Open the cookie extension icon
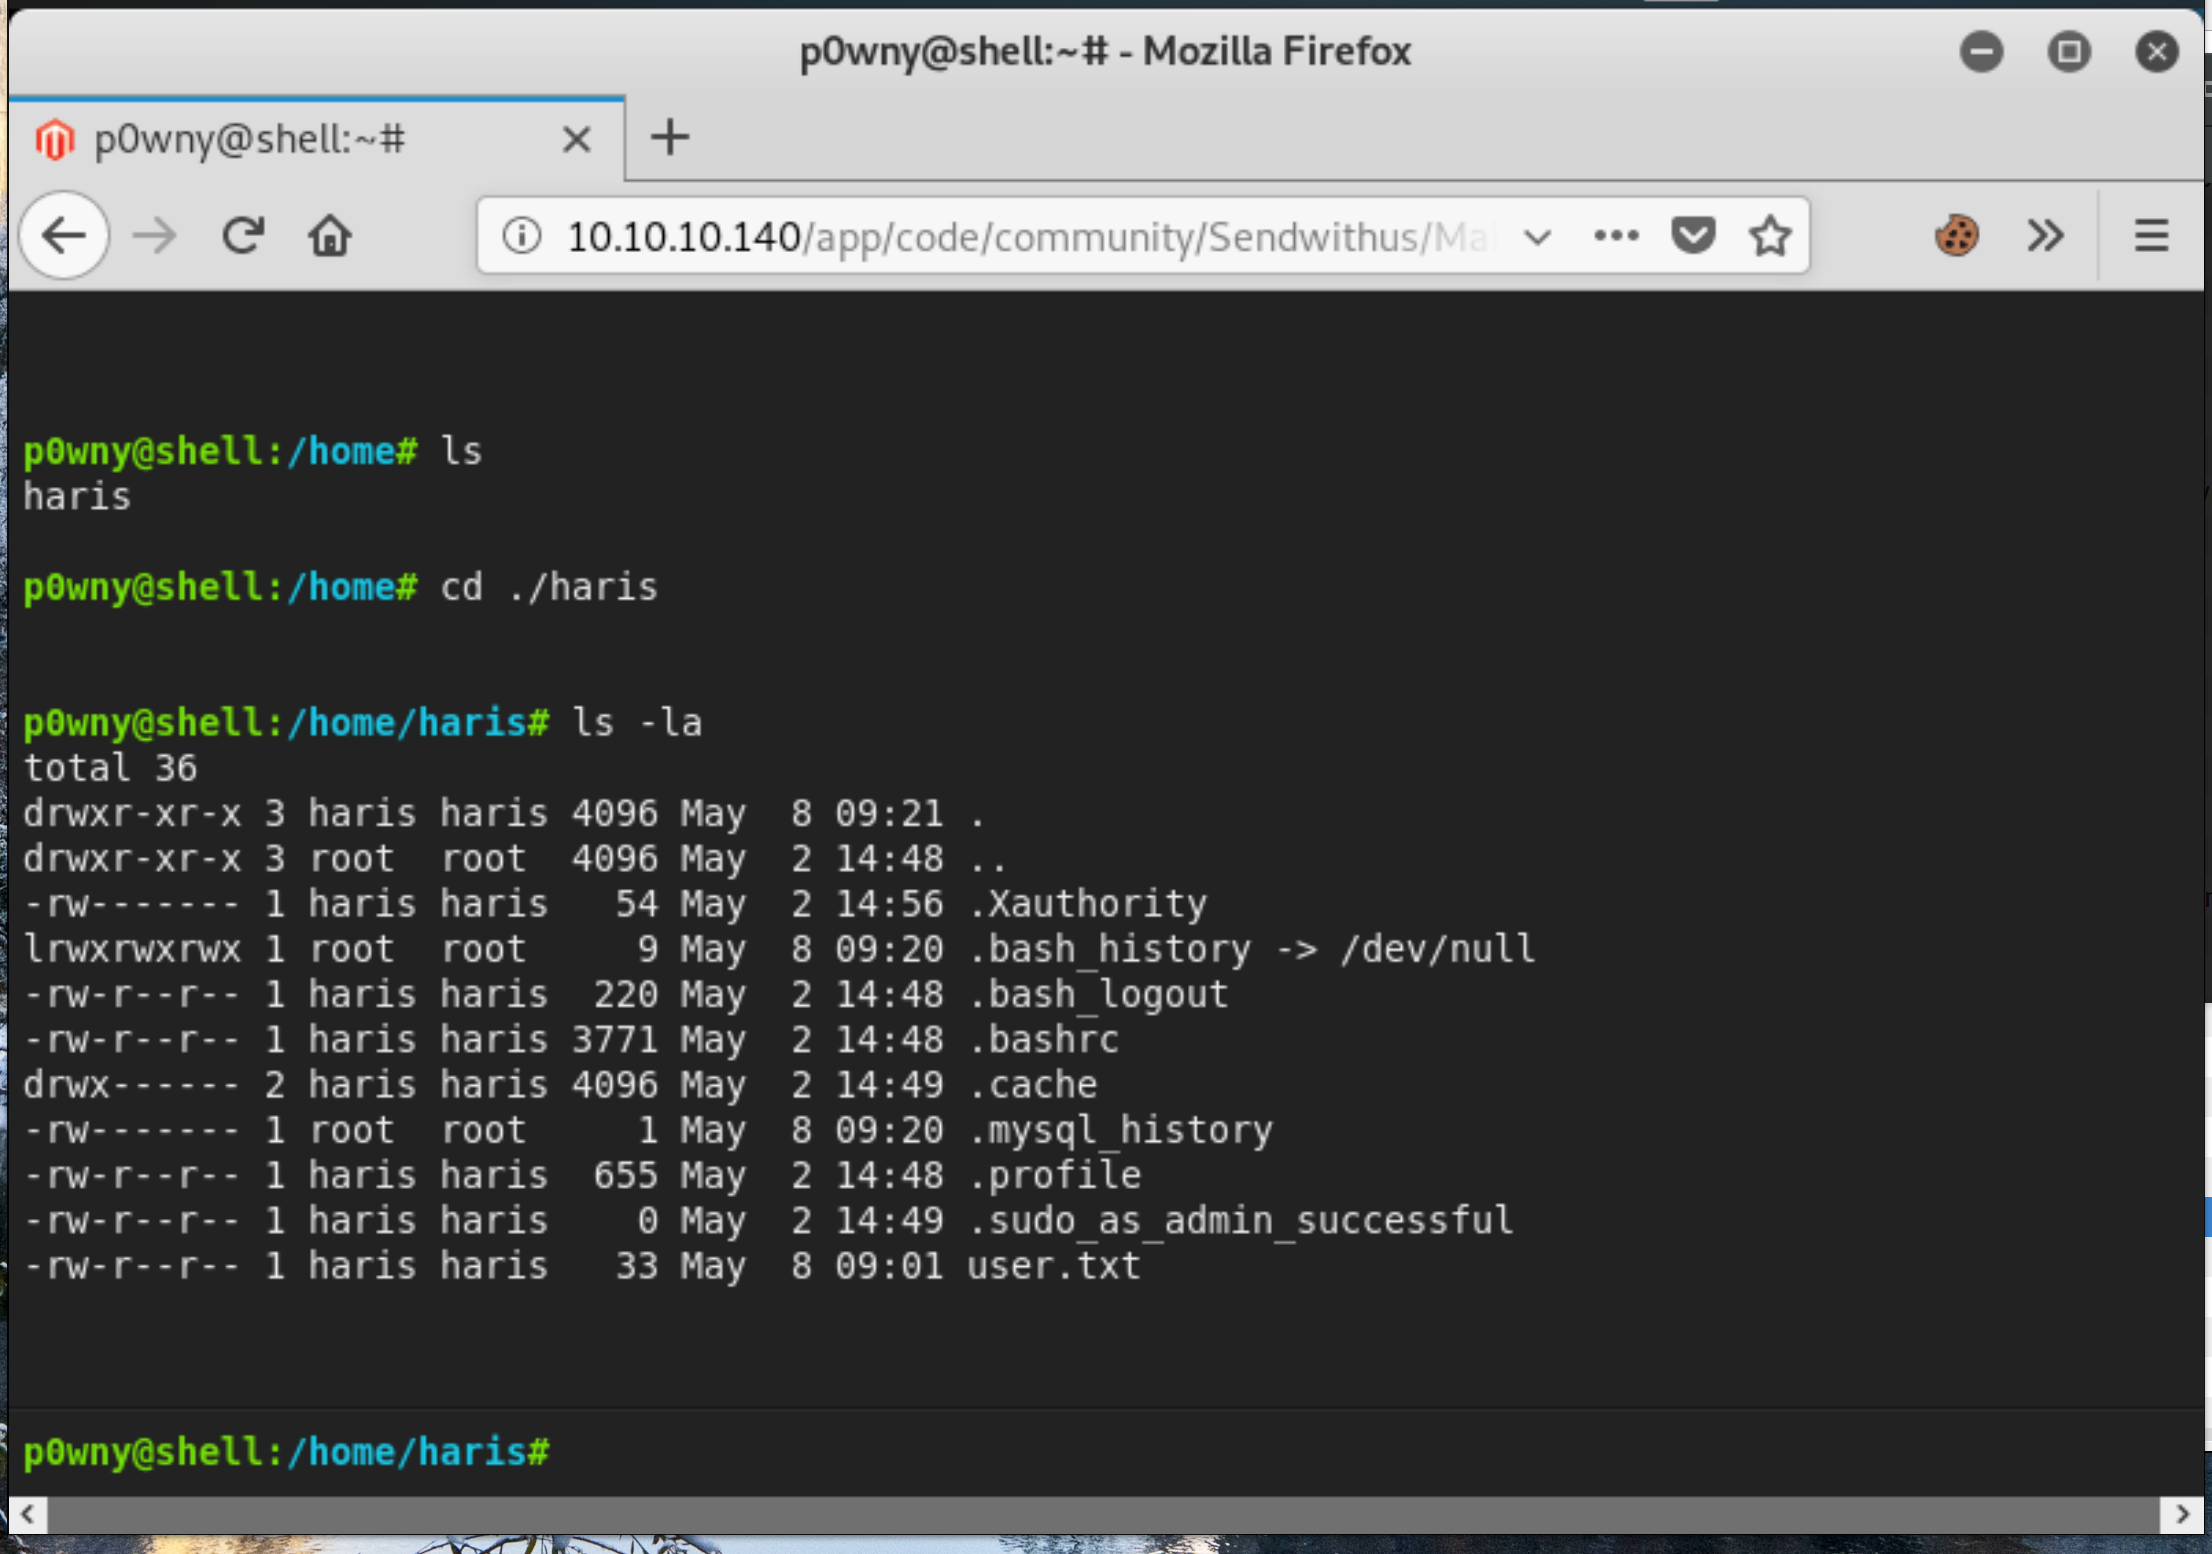2212x1554 pixels. [x=1956, y=236]
